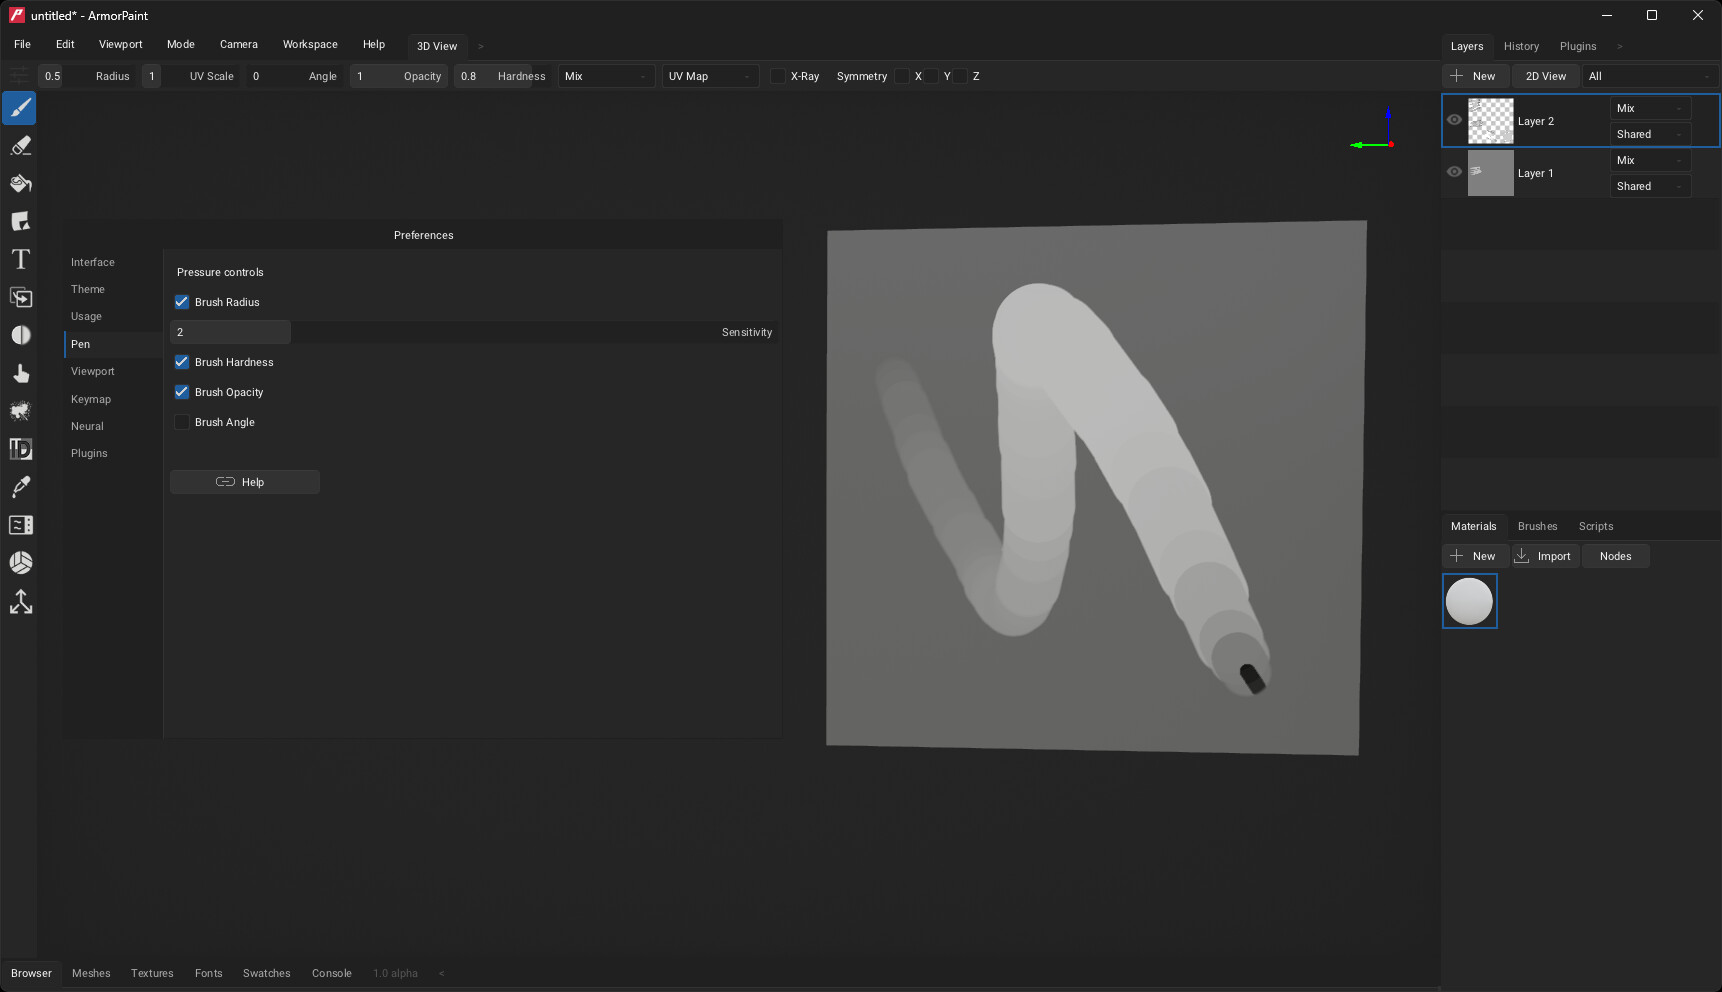Expand the All layers filter dropdown

[x=1649, y=76]
